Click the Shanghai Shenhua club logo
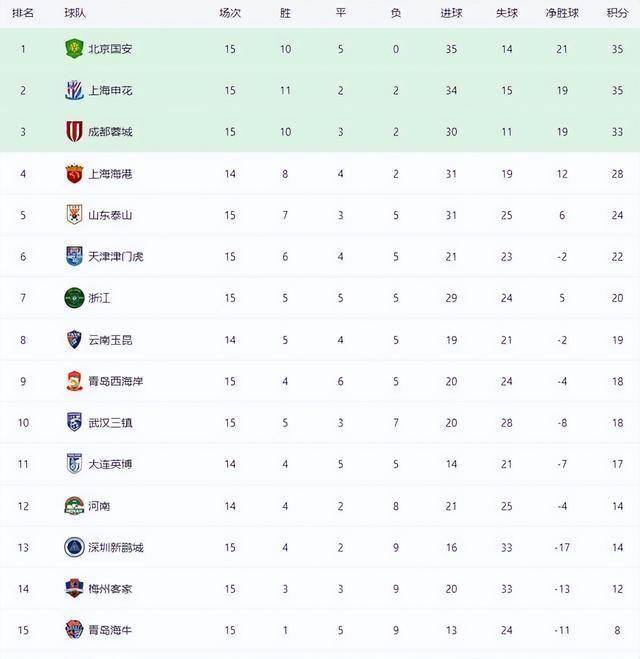 coord(74,90)
